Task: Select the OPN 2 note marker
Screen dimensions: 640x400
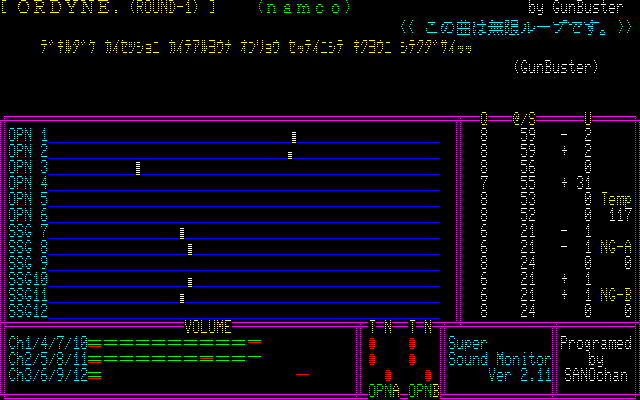Action: 290,155
